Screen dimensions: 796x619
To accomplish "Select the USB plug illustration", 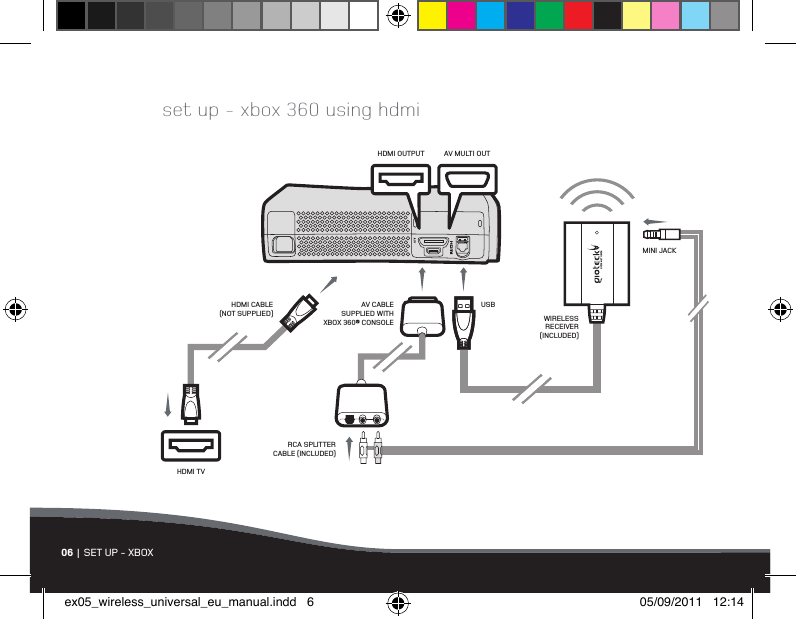I will point(463,322).
